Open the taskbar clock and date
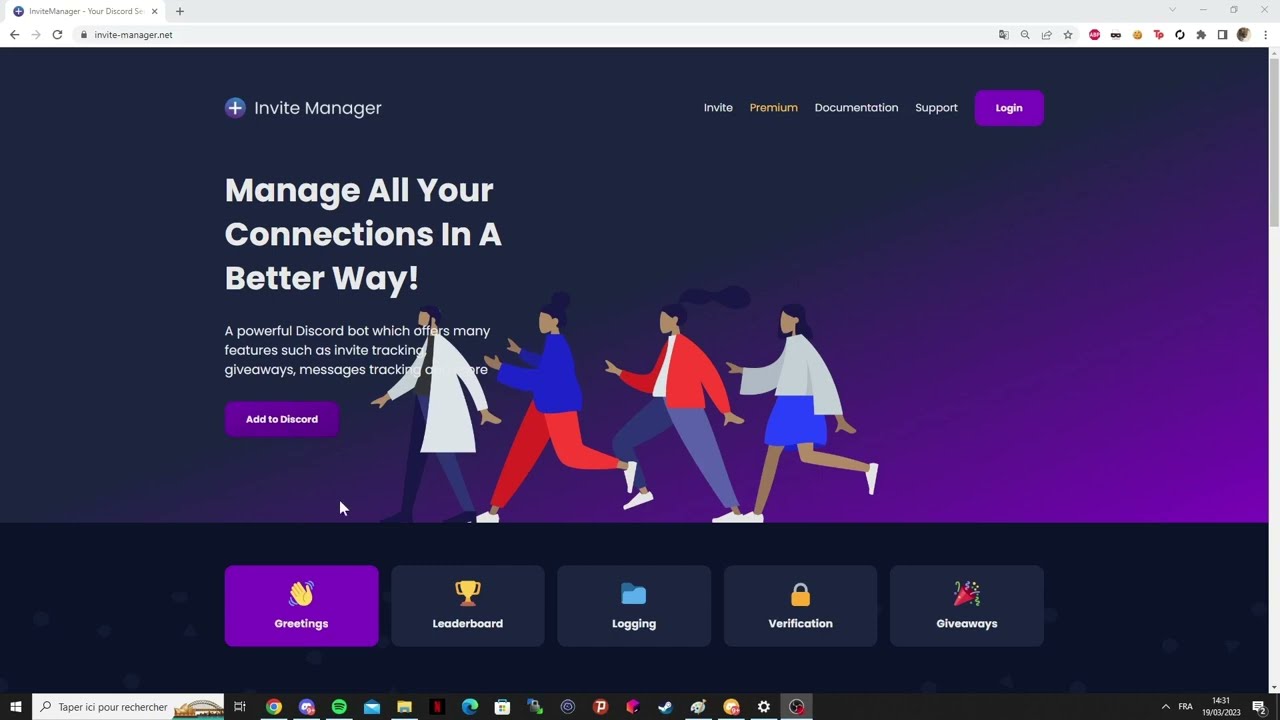The image size is (1280, 720). pyautogui.click(x=1221, y=707)
